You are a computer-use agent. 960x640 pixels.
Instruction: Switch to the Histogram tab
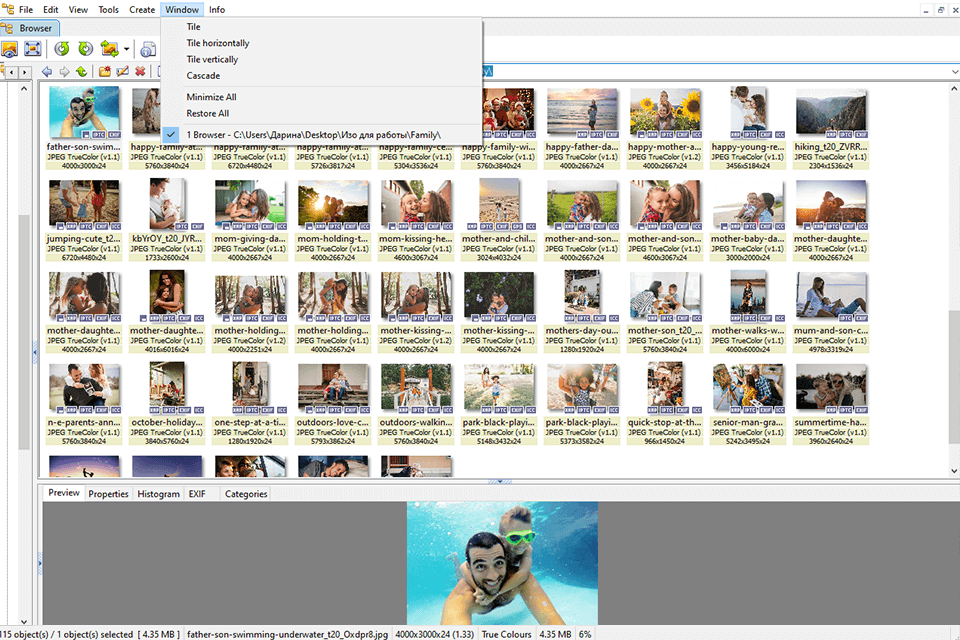click(158, 494)
